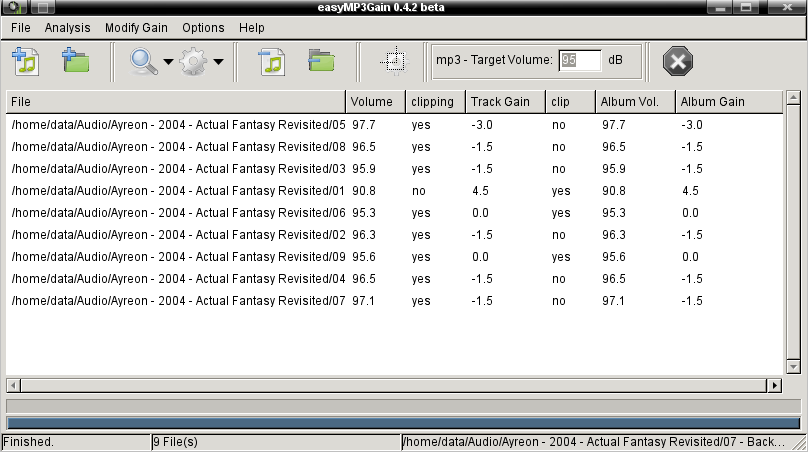The image size is (808, 452).
Task: Click Volume value 95.3 in row 06
Action: (364, 213)
